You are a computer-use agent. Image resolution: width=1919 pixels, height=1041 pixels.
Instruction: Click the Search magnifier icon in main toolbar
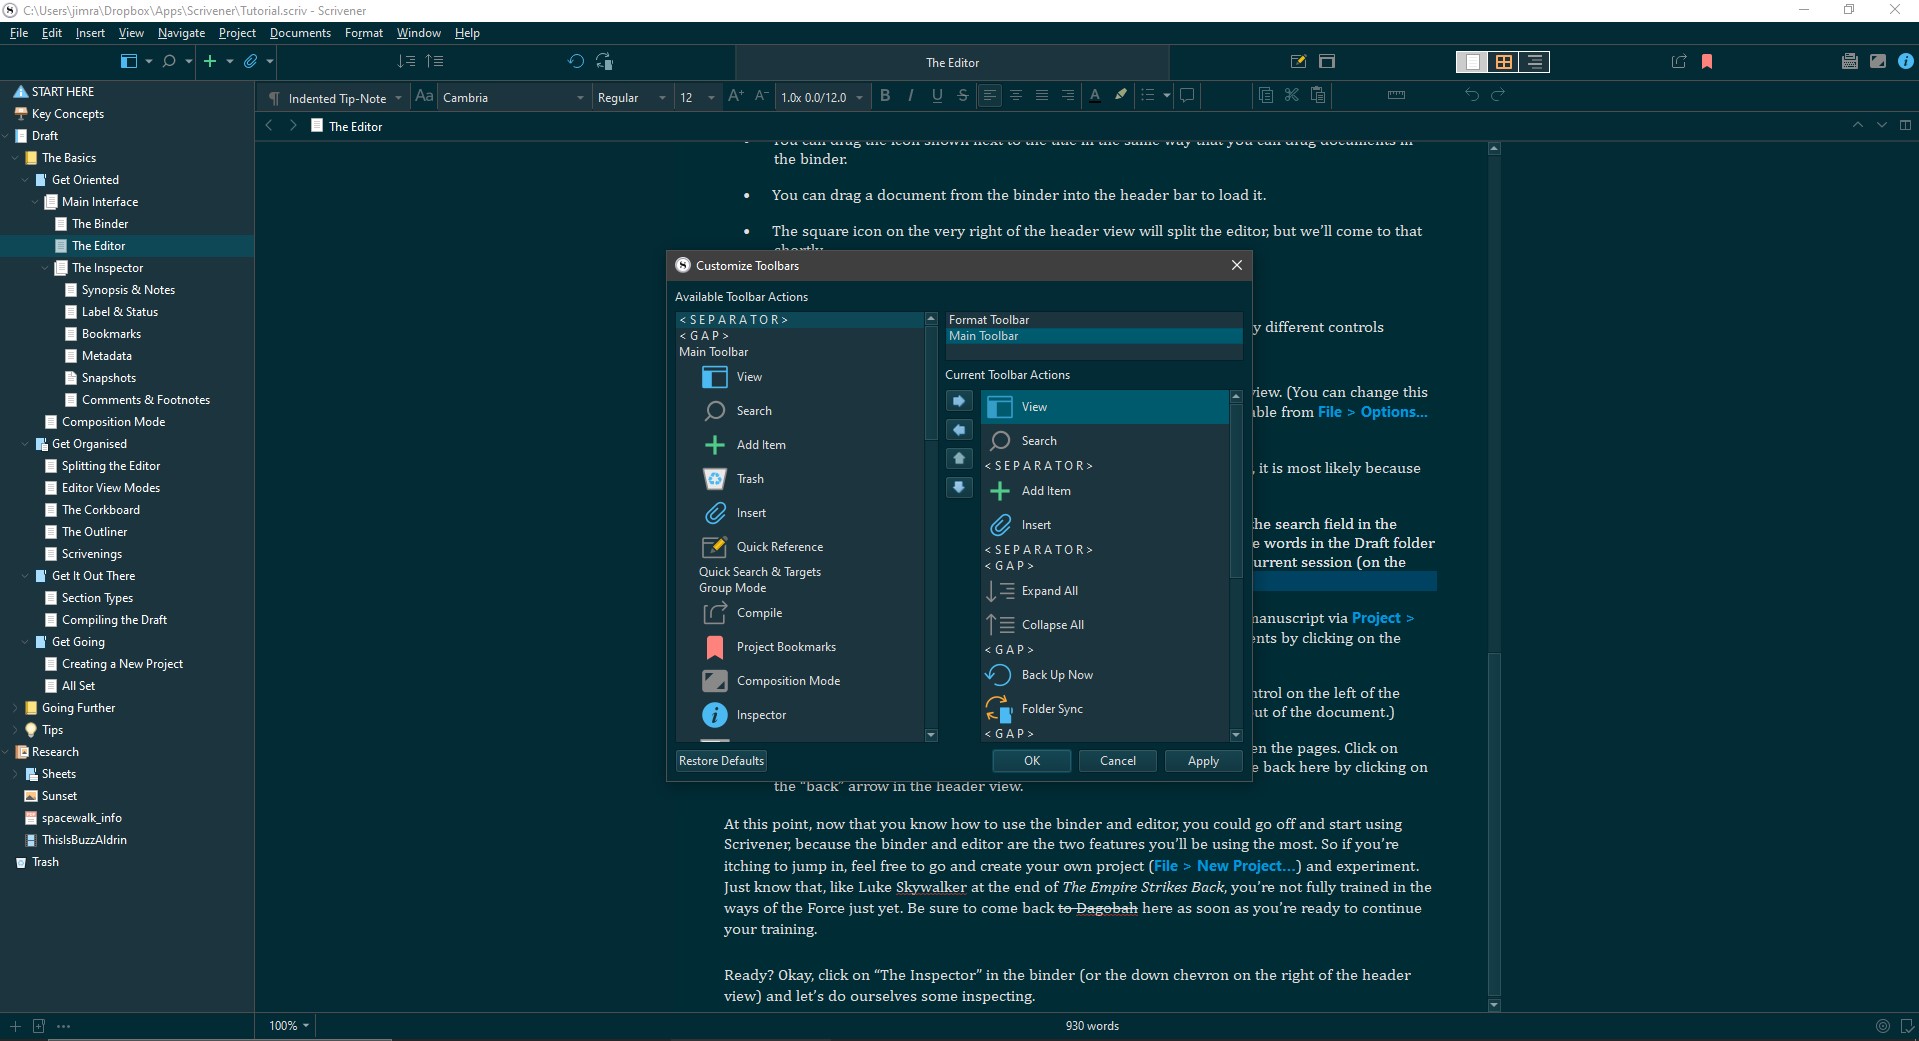pos(169,61)
